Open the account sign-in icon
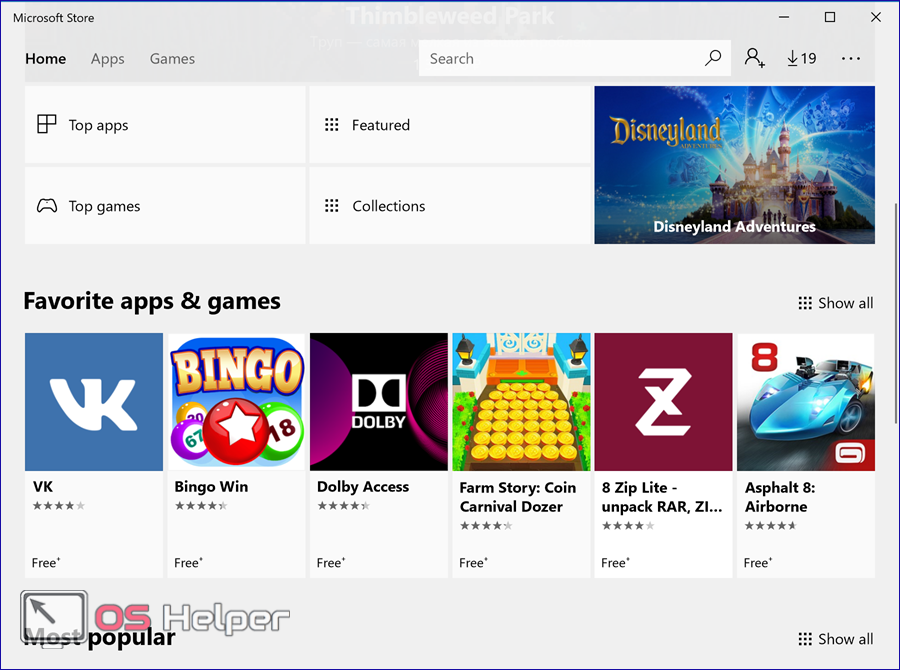Screen dimensions: 900x670 point(754,58)
